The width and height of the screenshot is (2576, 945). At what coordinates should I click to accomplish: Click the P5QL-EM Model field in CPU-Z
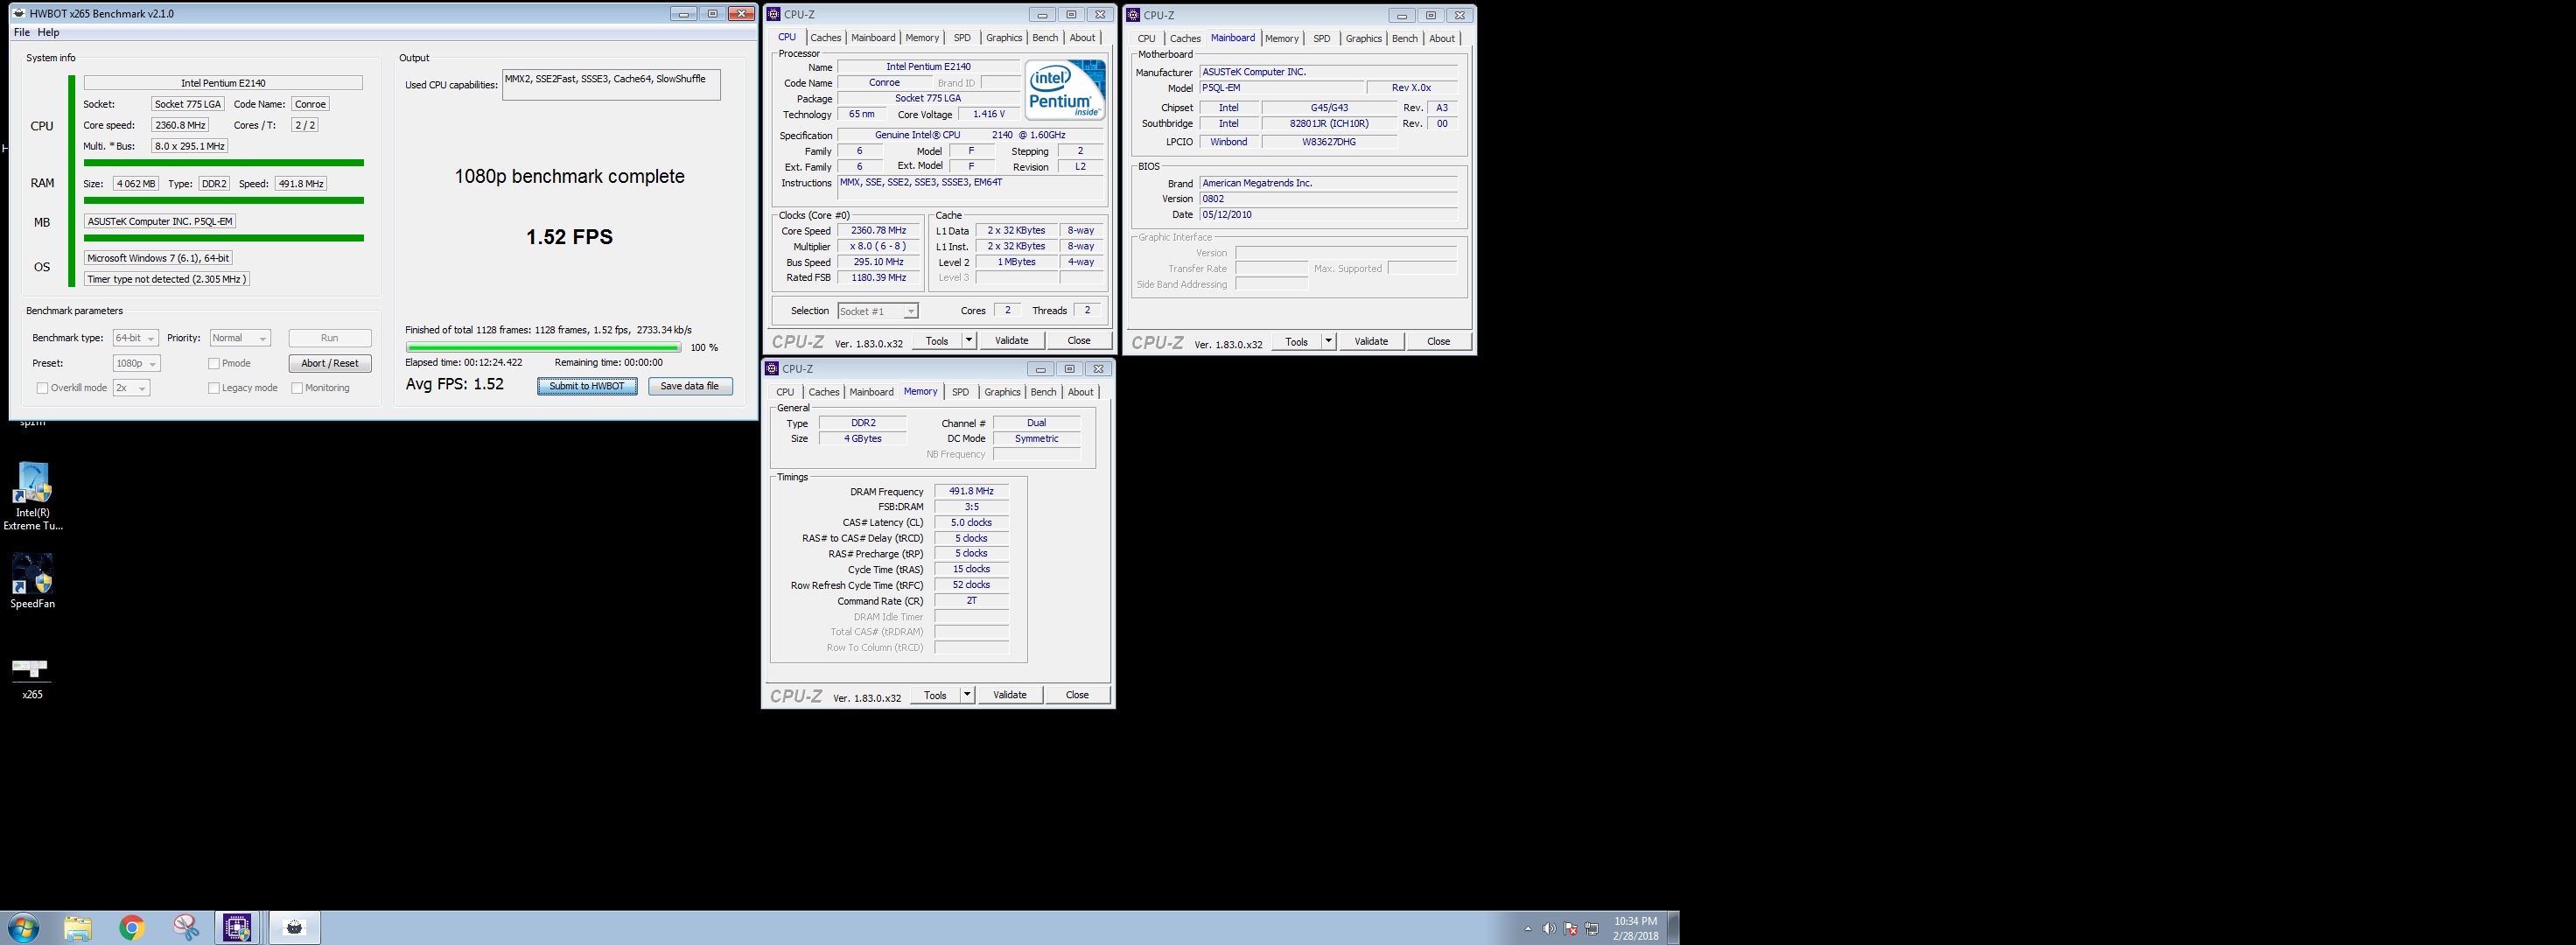click(x=1281, y=88)
